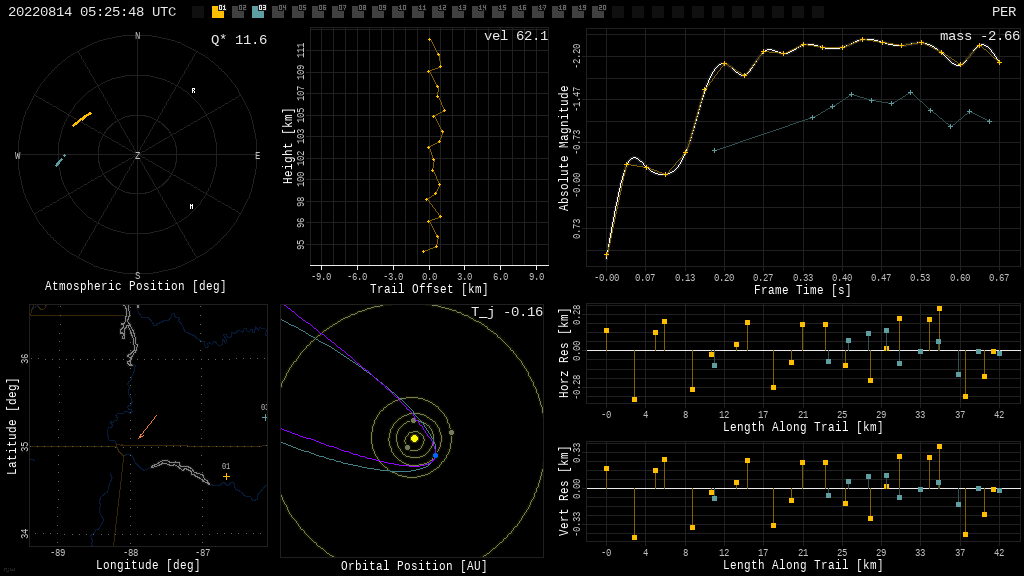Image resolution: width=1024 pixels, height=576 pixels.
Task: Click the gray station 07 indicator square
Action: point(338,12)
